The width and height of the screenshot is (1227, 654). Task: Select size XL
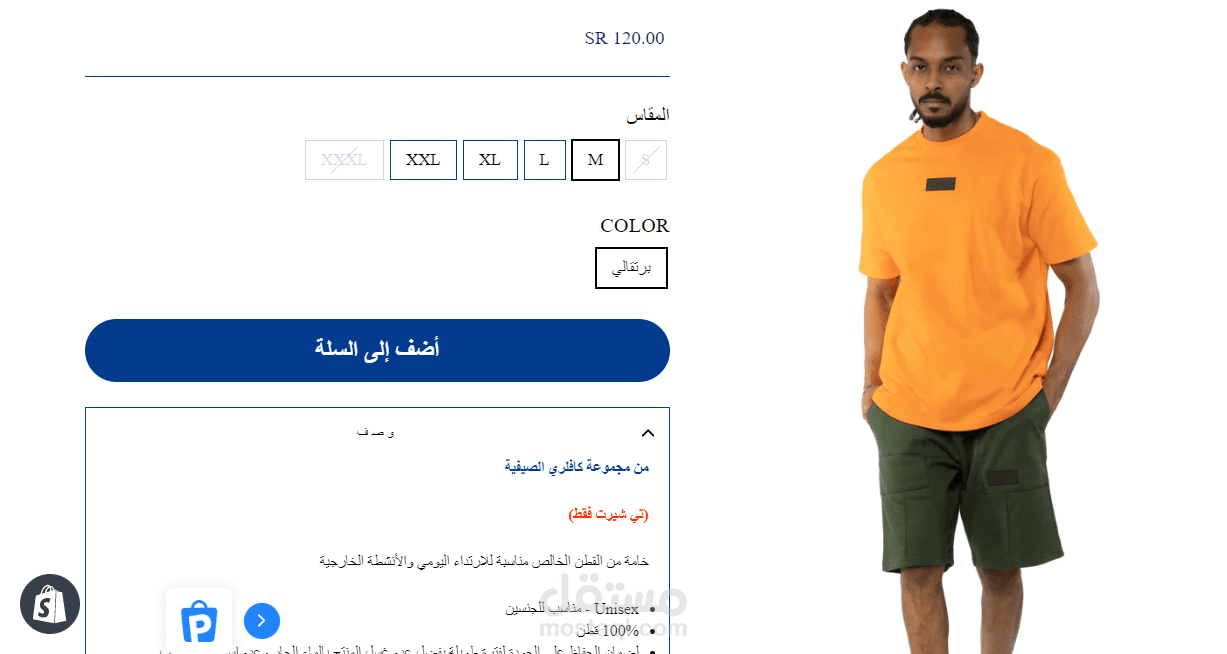click(x=490, y=160)
